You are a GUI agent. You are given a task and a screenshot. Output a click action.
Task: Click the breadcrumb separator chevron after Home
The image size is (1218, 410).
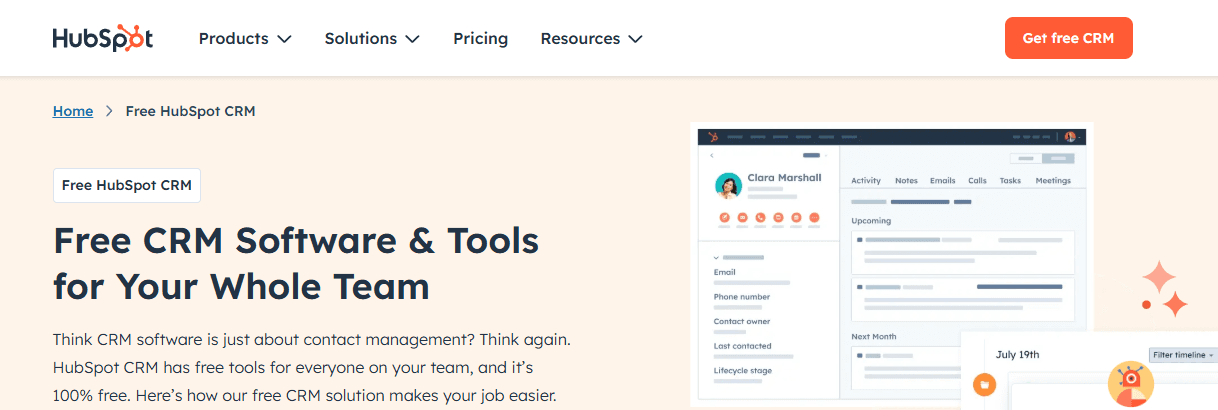[109, 111]
